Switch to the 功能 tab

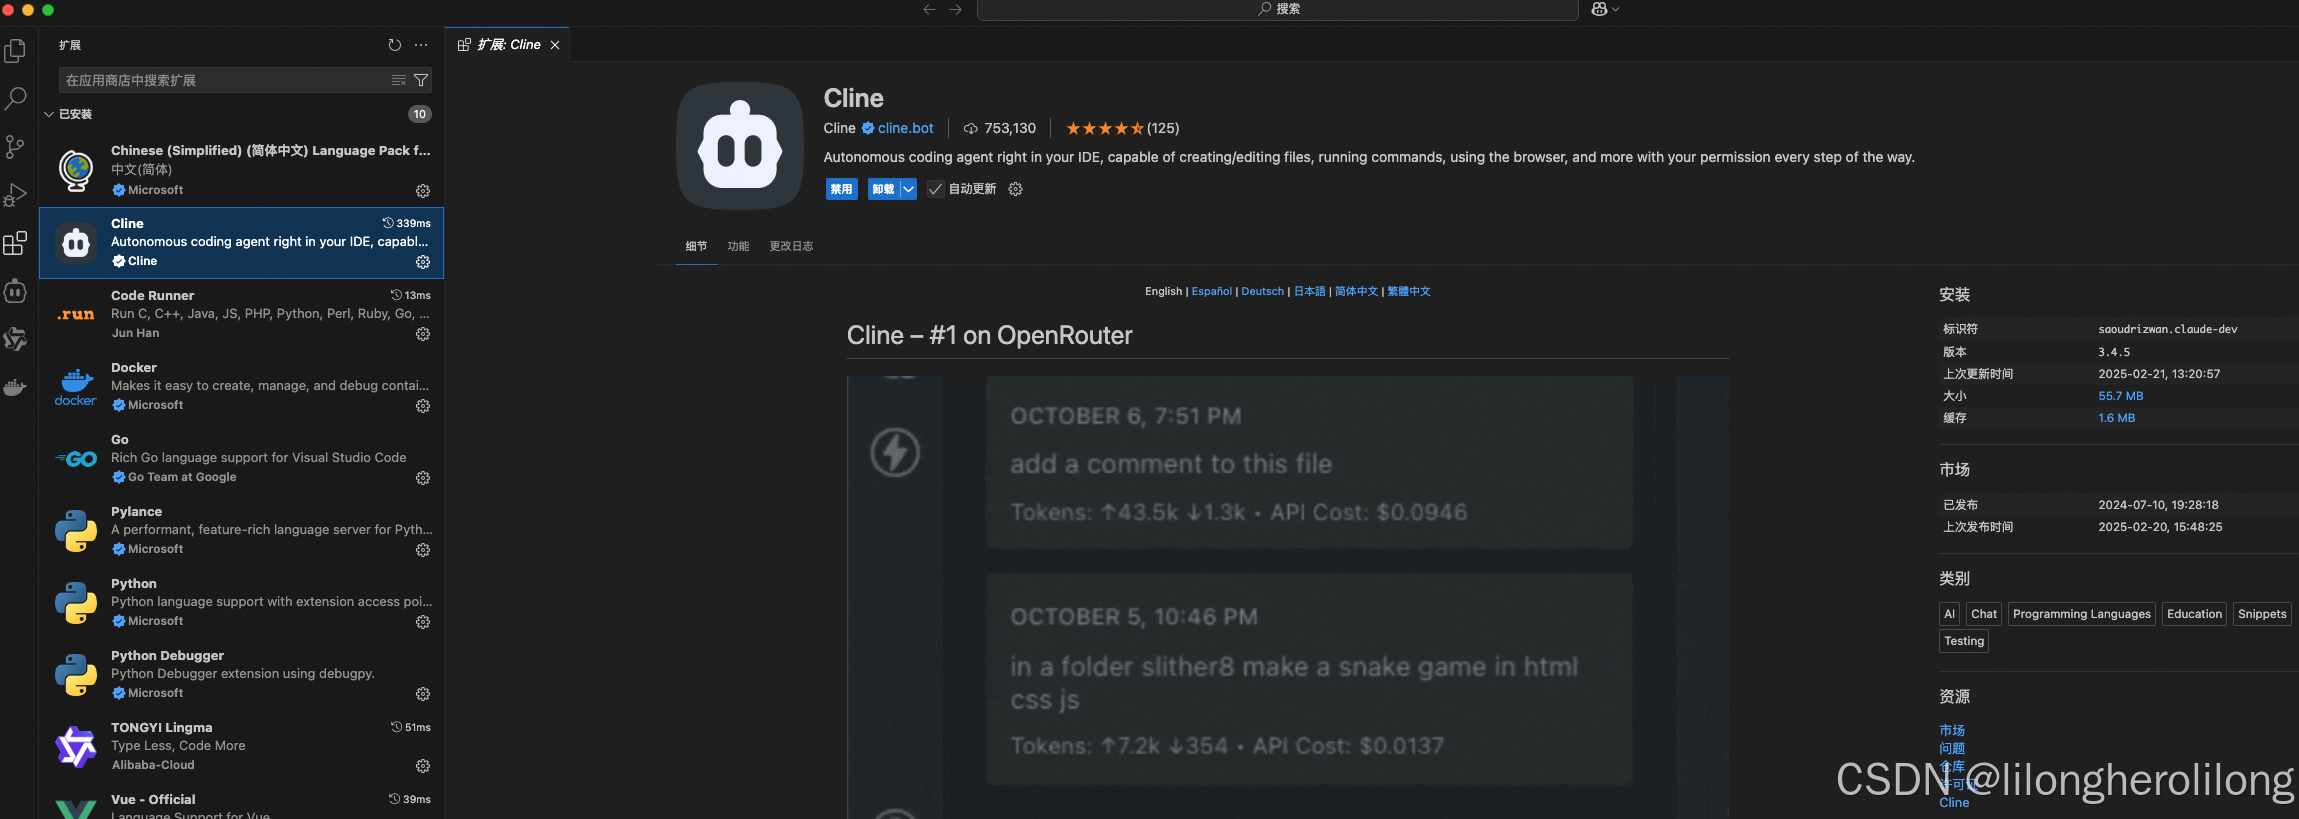pos(738,246)
